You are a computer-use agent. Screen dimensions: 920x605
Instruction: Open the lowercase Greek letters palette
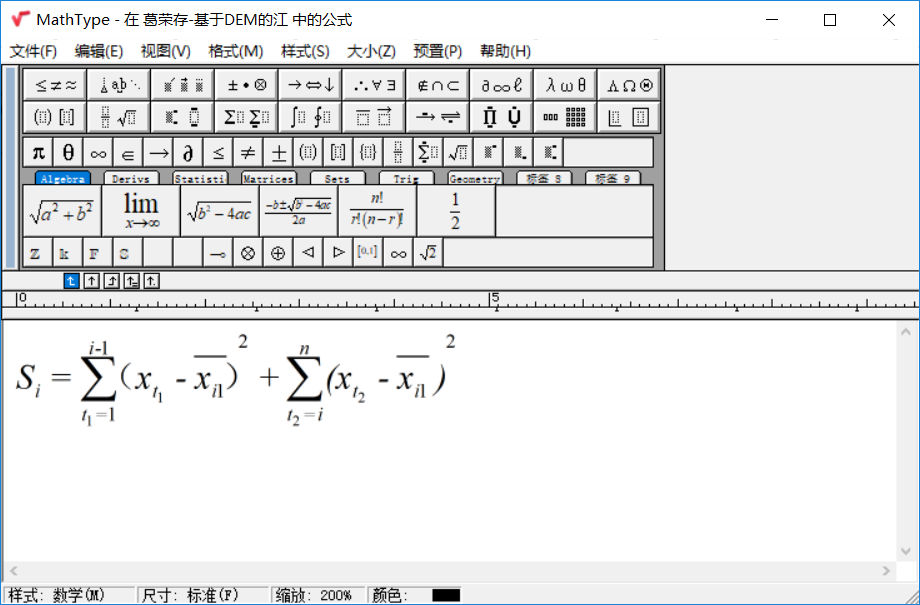pyautogui.click(x=565, y=85)
